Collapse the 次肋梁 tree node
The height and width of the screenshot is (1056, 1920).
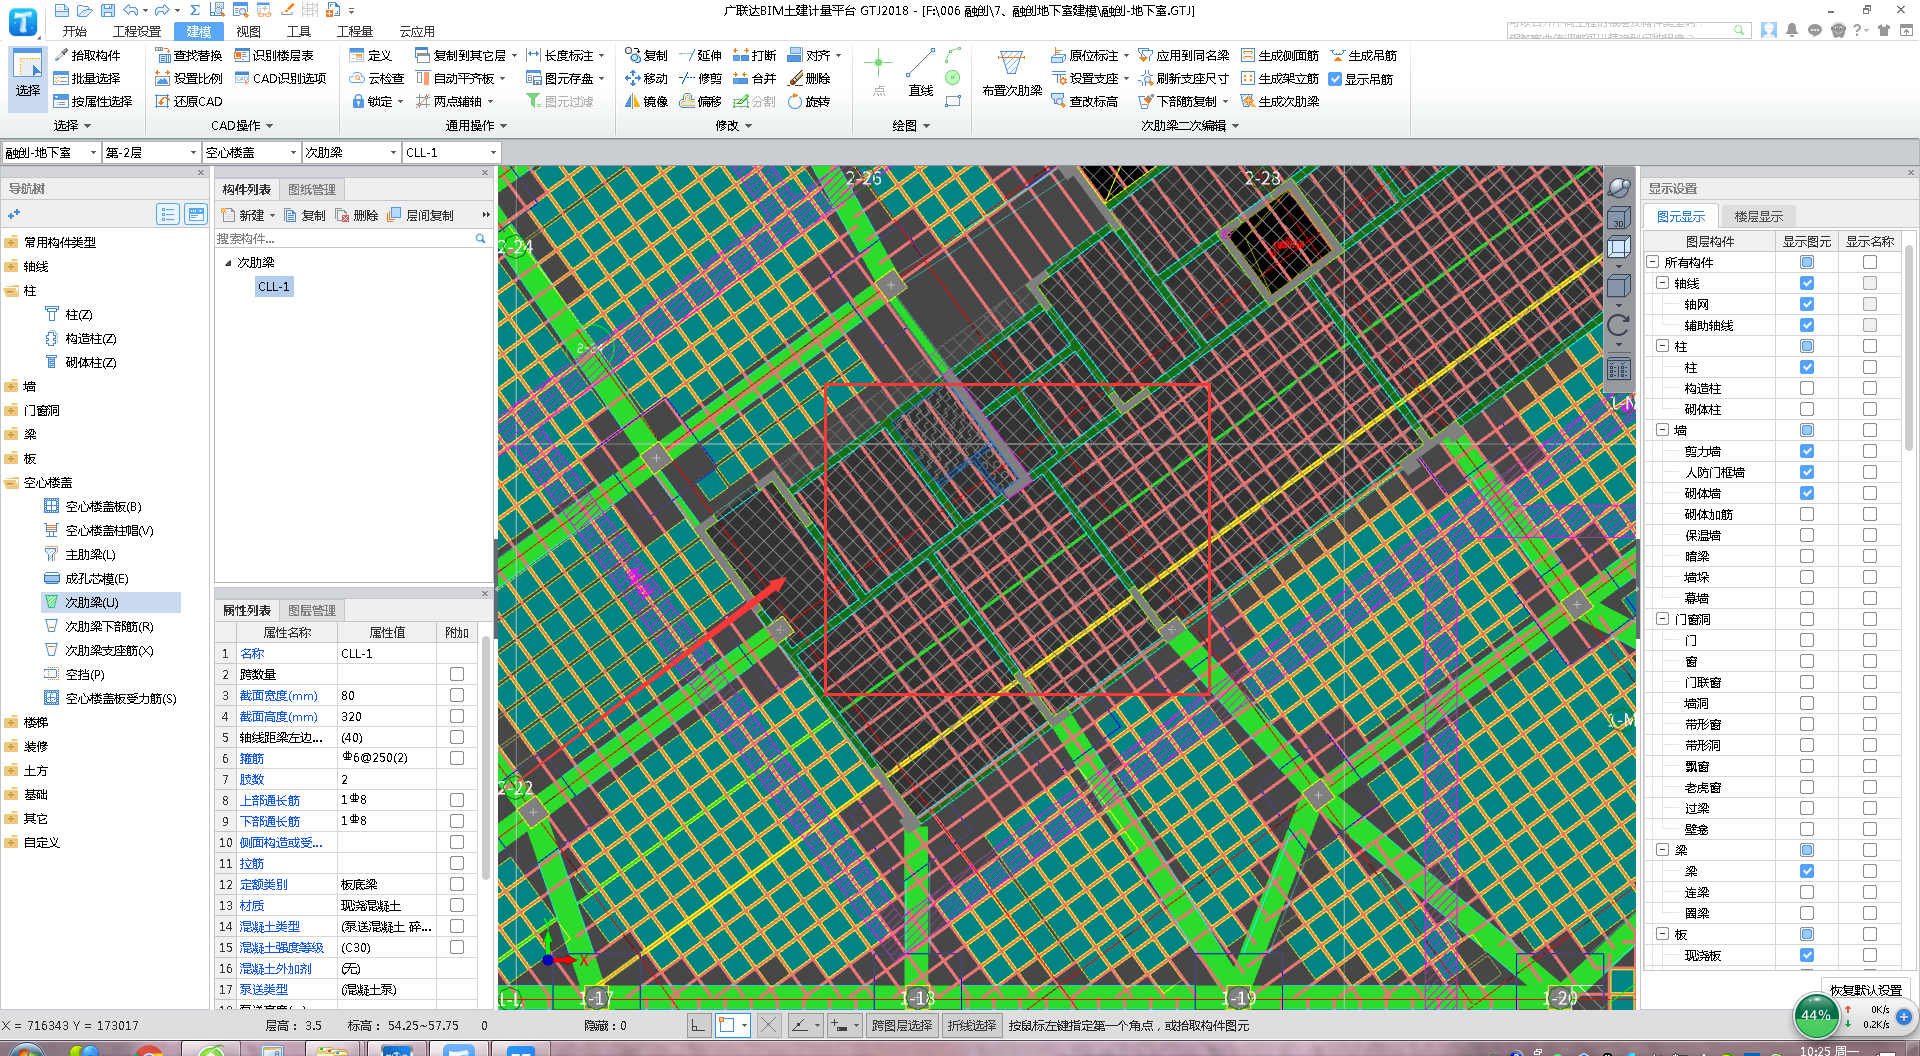click(x=228, y=263)
